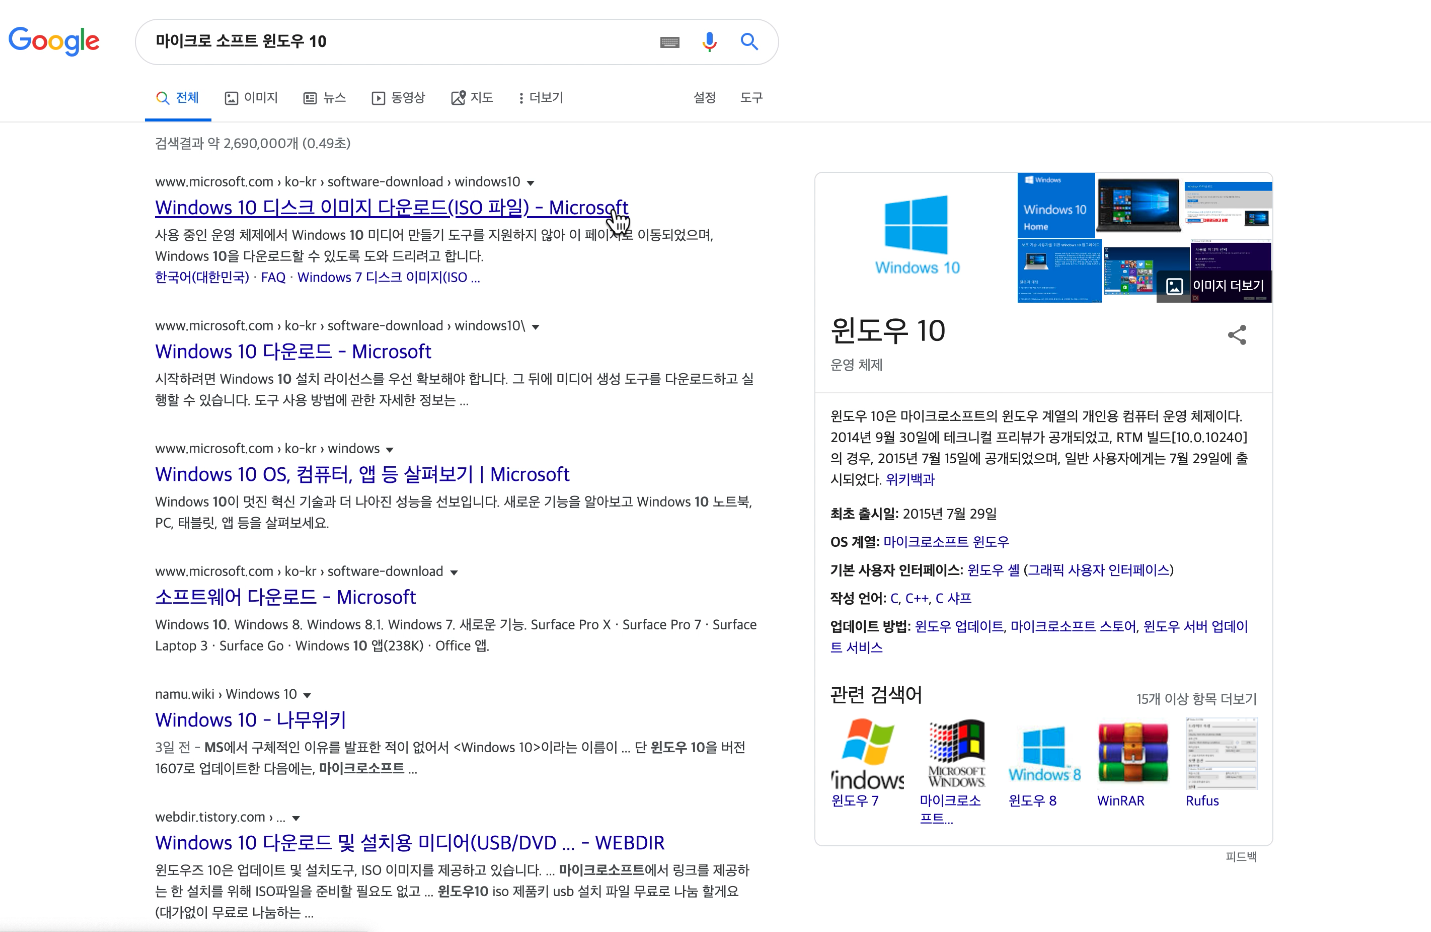The height and width of the screenshot is (932, 1431).
Task: Open Windows 10 디스크 이미지 다운로드 result
Action: click(392, 208)
